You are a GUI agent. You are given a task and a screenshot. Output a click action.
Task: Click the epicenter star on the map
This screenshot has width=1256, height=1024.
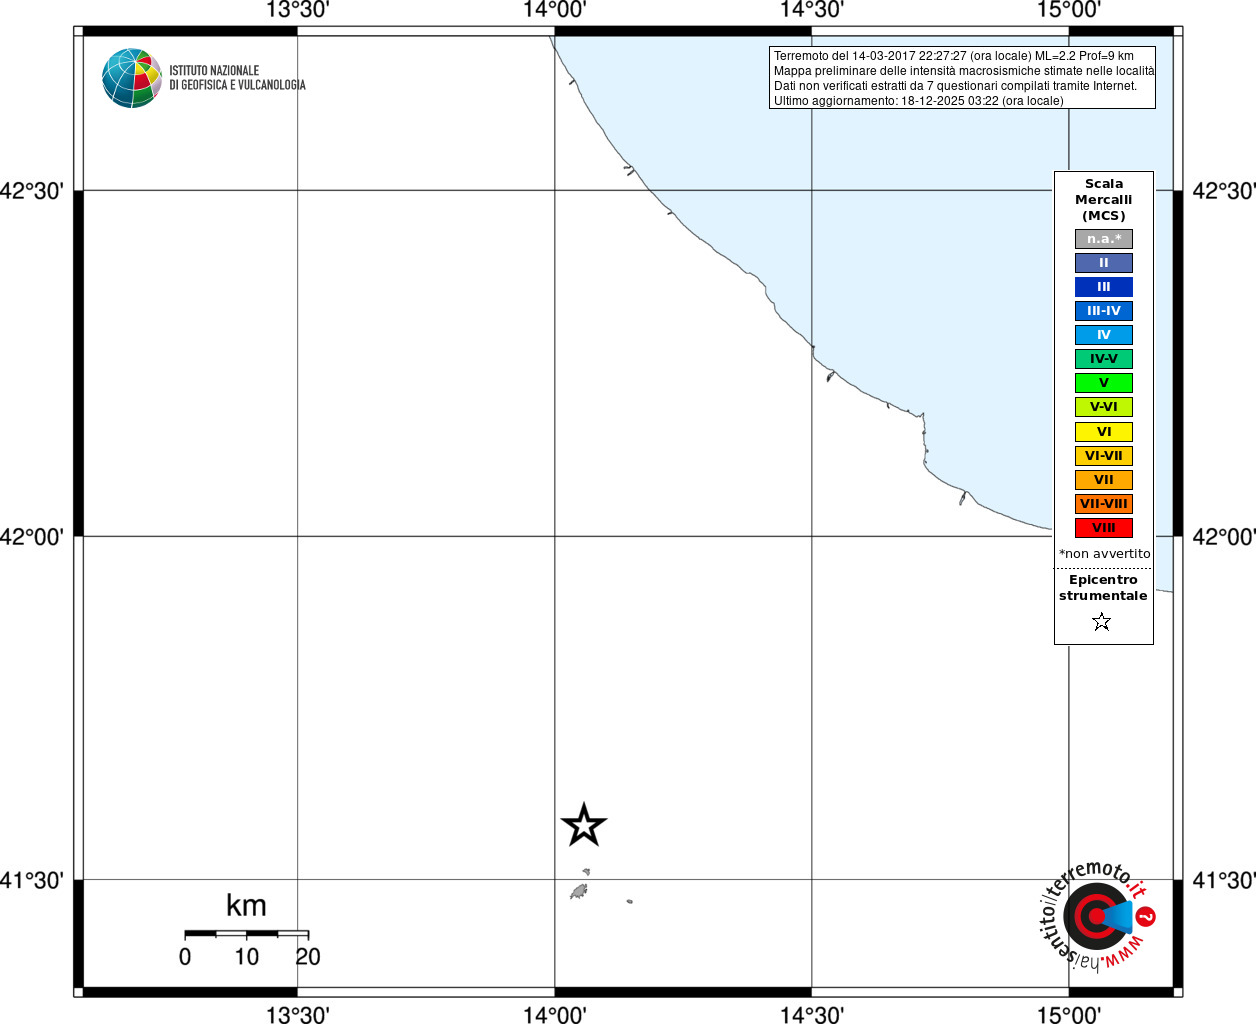(584, 825)
